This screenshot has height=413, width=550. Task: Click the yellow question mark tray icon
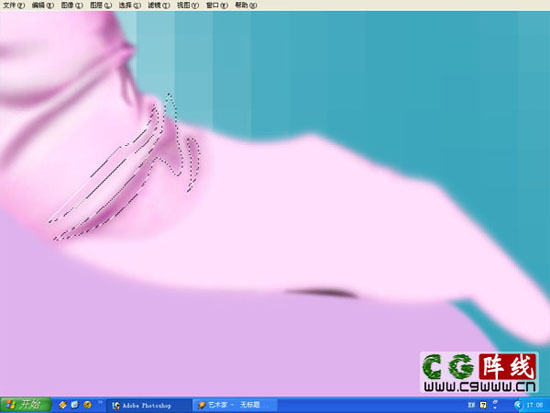(x=483, y=405)
